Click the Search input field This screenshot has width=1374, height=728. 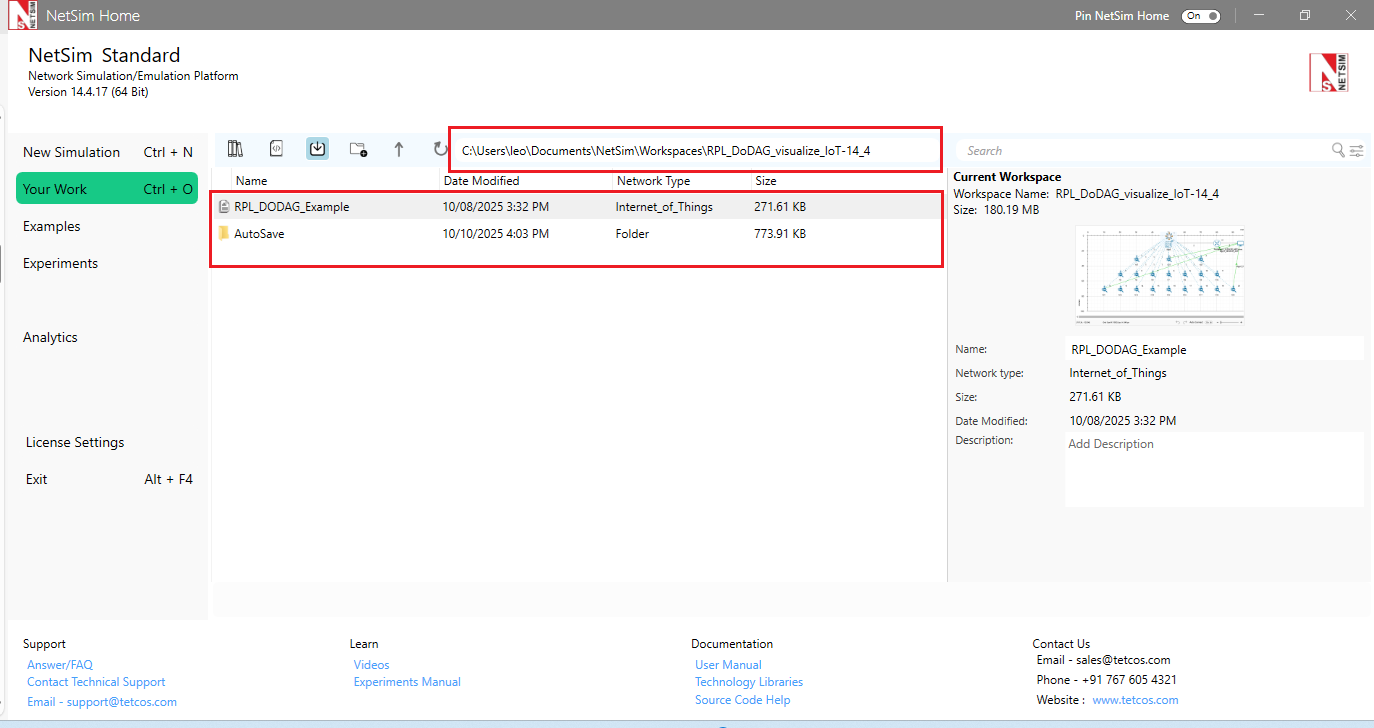[x=1145, y=150]
